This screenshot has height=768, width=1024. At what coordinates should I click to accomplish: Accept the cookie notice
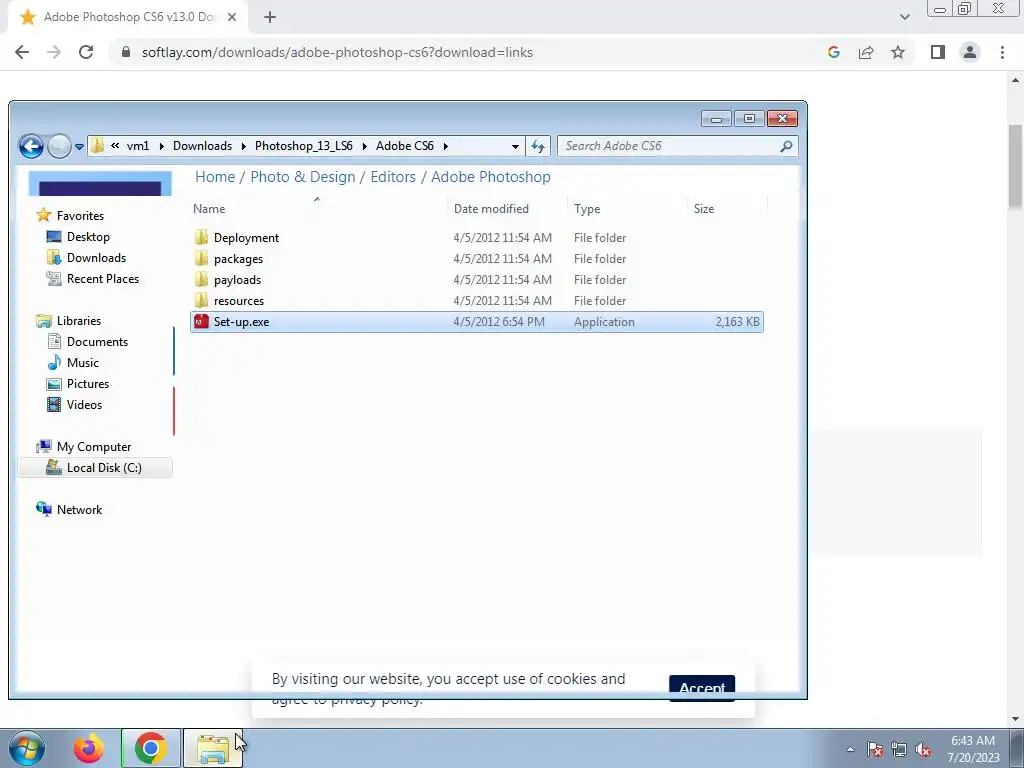point(702,688)
